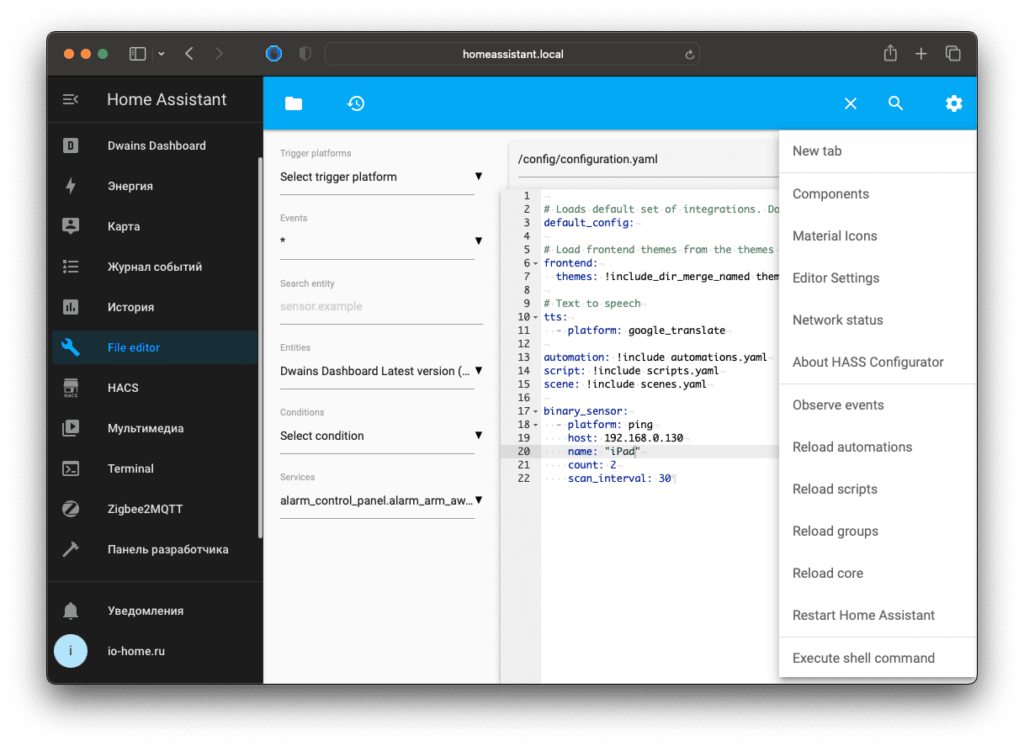
Task: Show Safari tab overview icon
Action: [953, 54]
